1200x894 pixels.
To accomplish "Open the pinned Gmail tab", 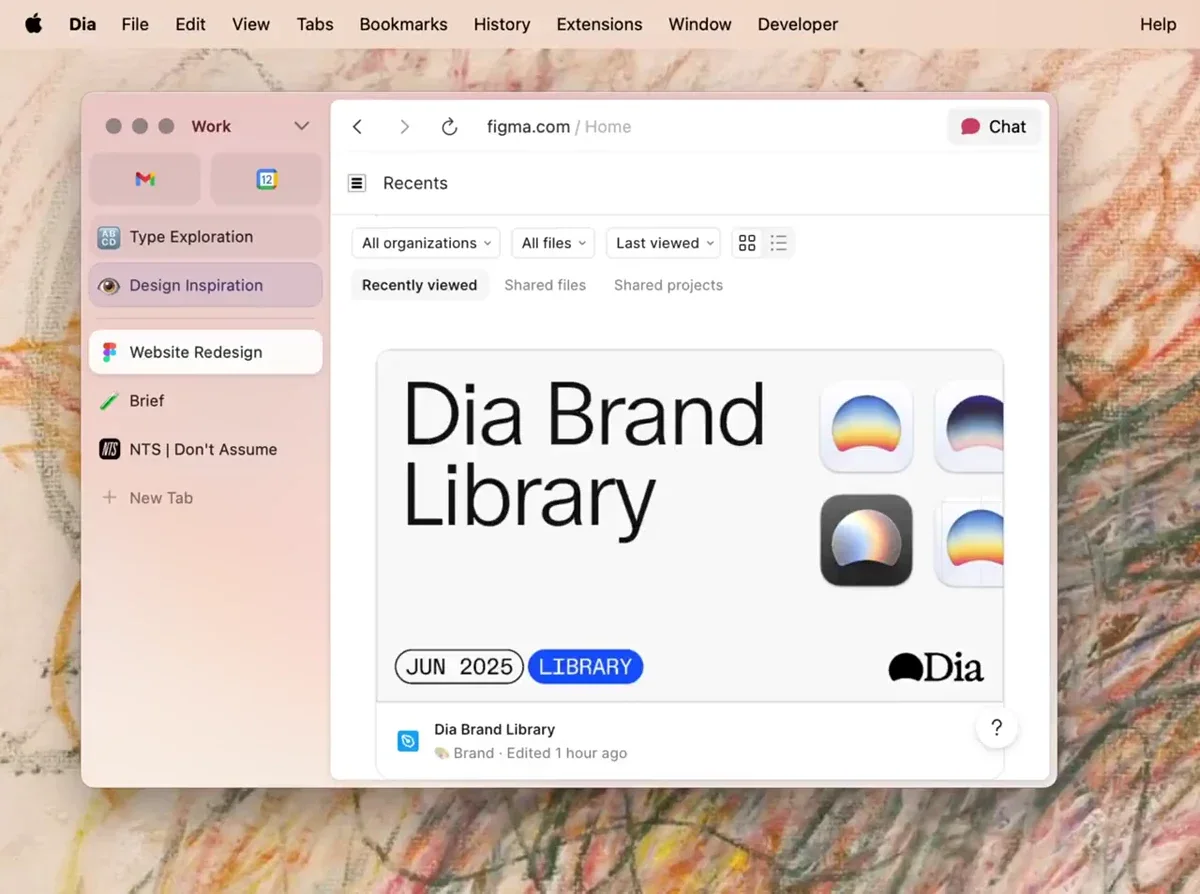I will coord(145,179).
